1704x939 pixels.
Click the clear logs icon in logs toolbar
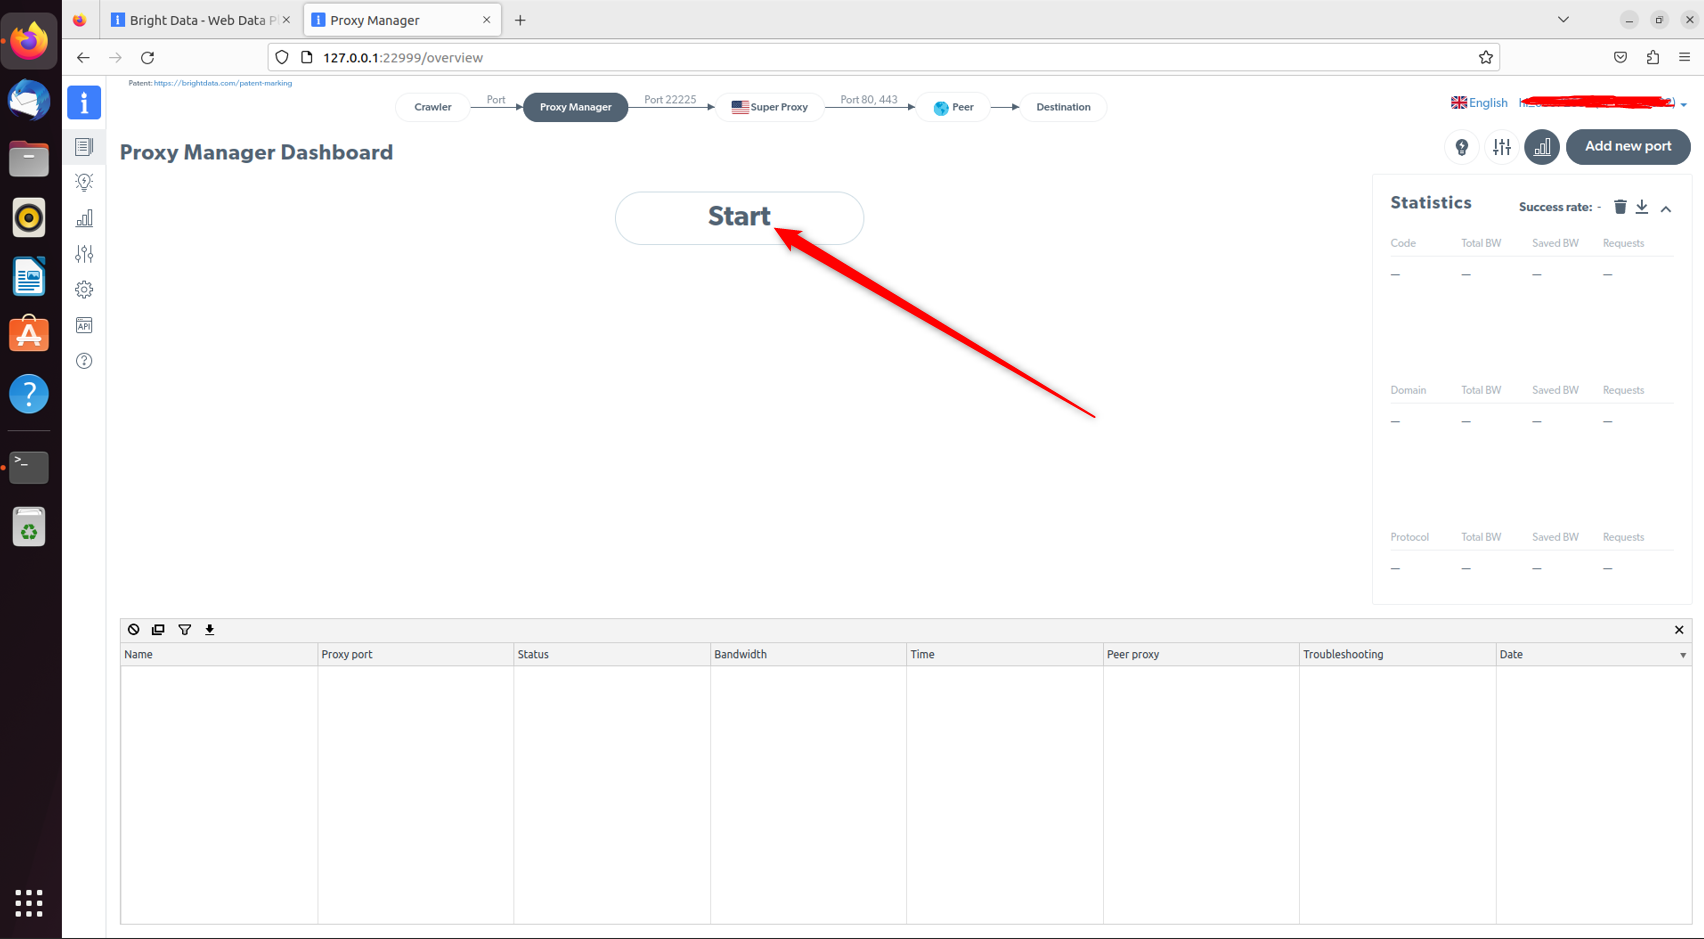tap(133, 630)
